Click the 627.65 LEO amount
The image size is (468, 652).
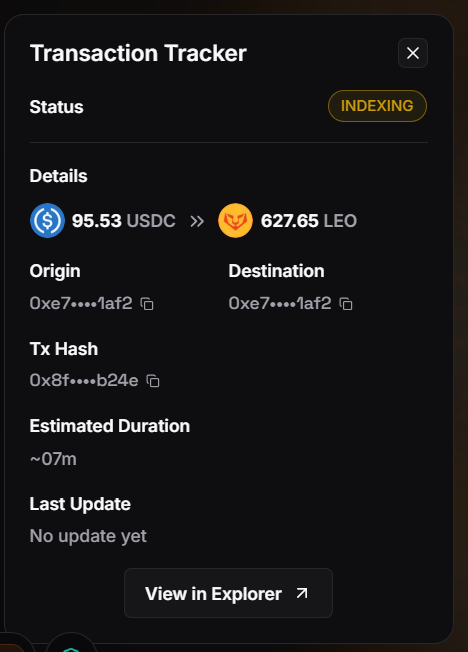(309, 221)
